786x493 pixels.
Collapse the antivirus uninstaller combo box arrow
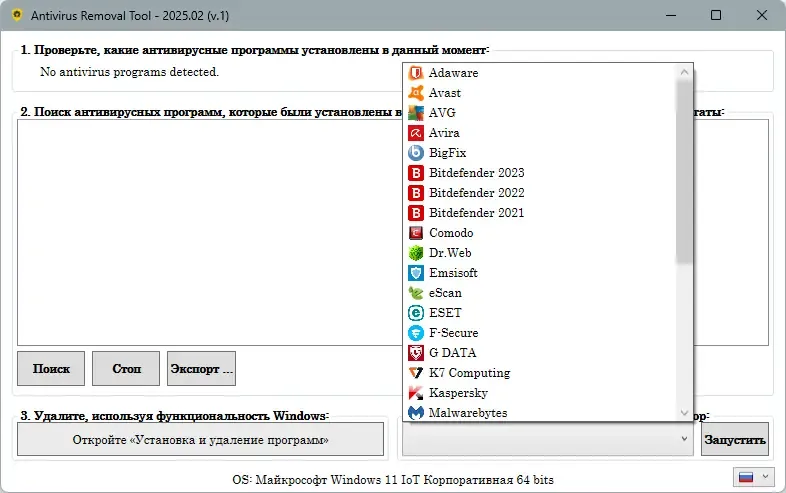coord(684,439)
